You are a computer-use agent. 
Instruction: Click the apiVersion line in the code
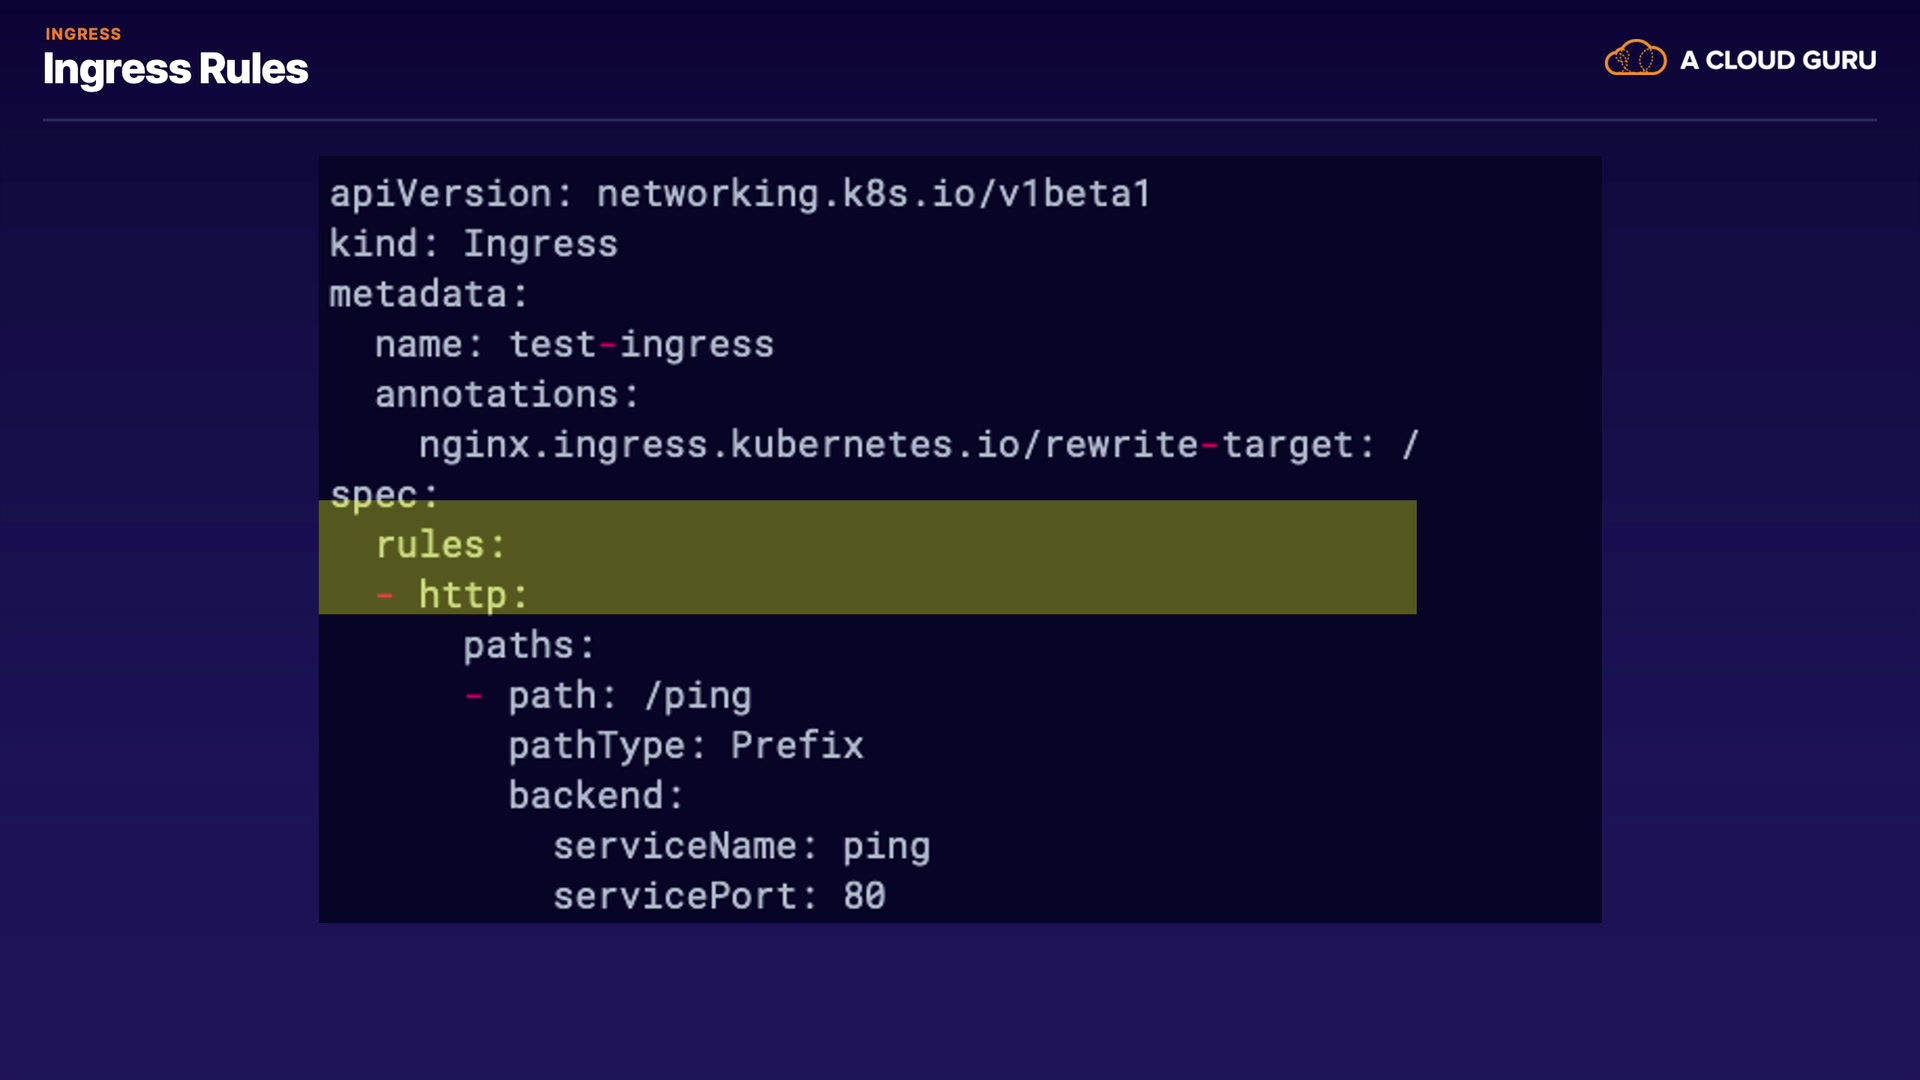(740, 194)
